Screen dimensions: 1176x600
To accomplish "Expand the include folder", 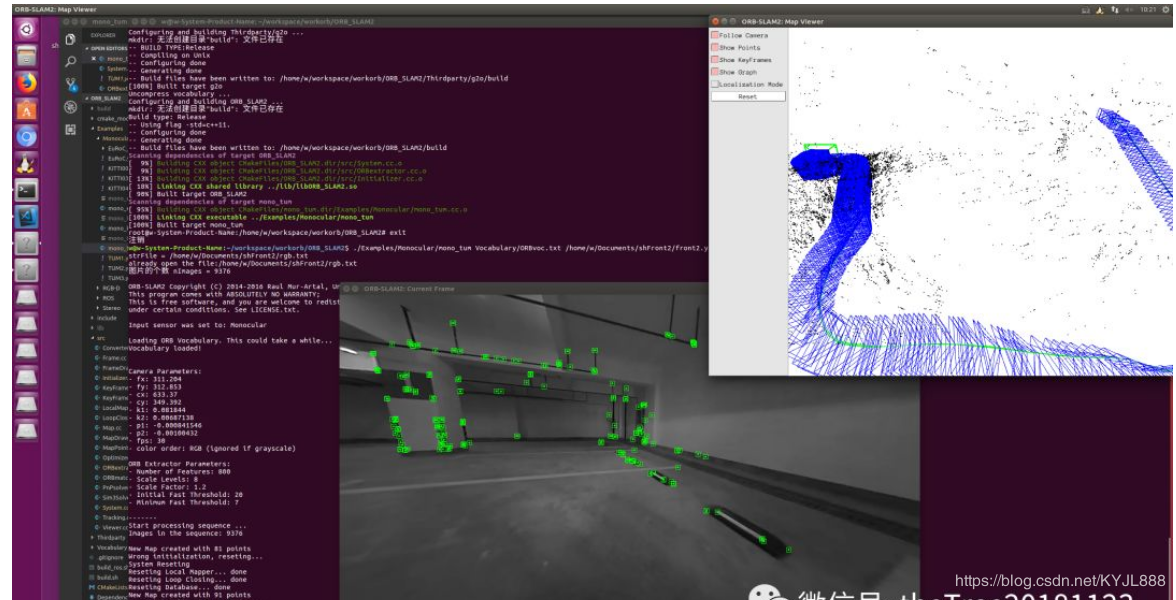I will coord(105,318).
